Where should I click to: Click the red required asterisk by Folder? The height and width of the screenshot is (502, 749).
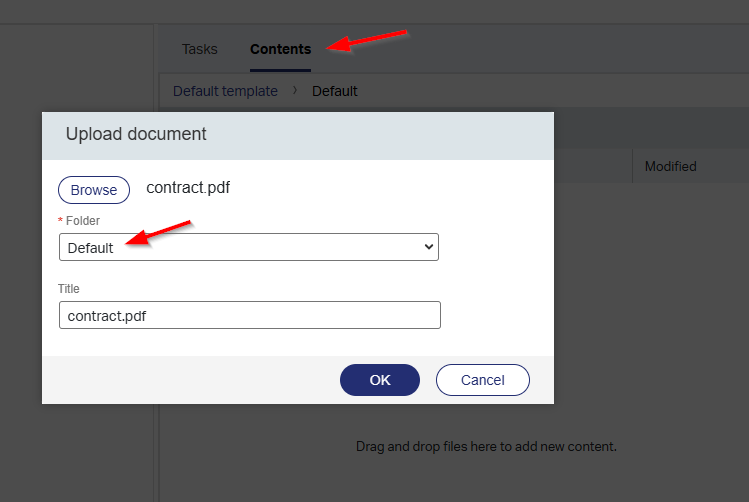60,220
